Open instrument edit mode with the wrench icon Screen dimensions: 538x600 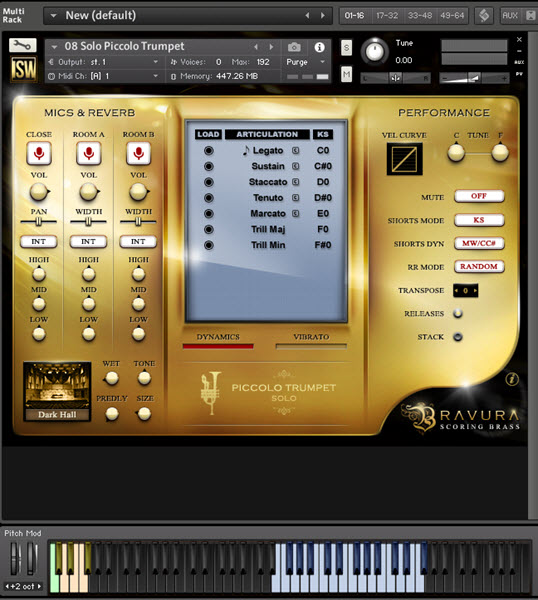click(23, 46)
